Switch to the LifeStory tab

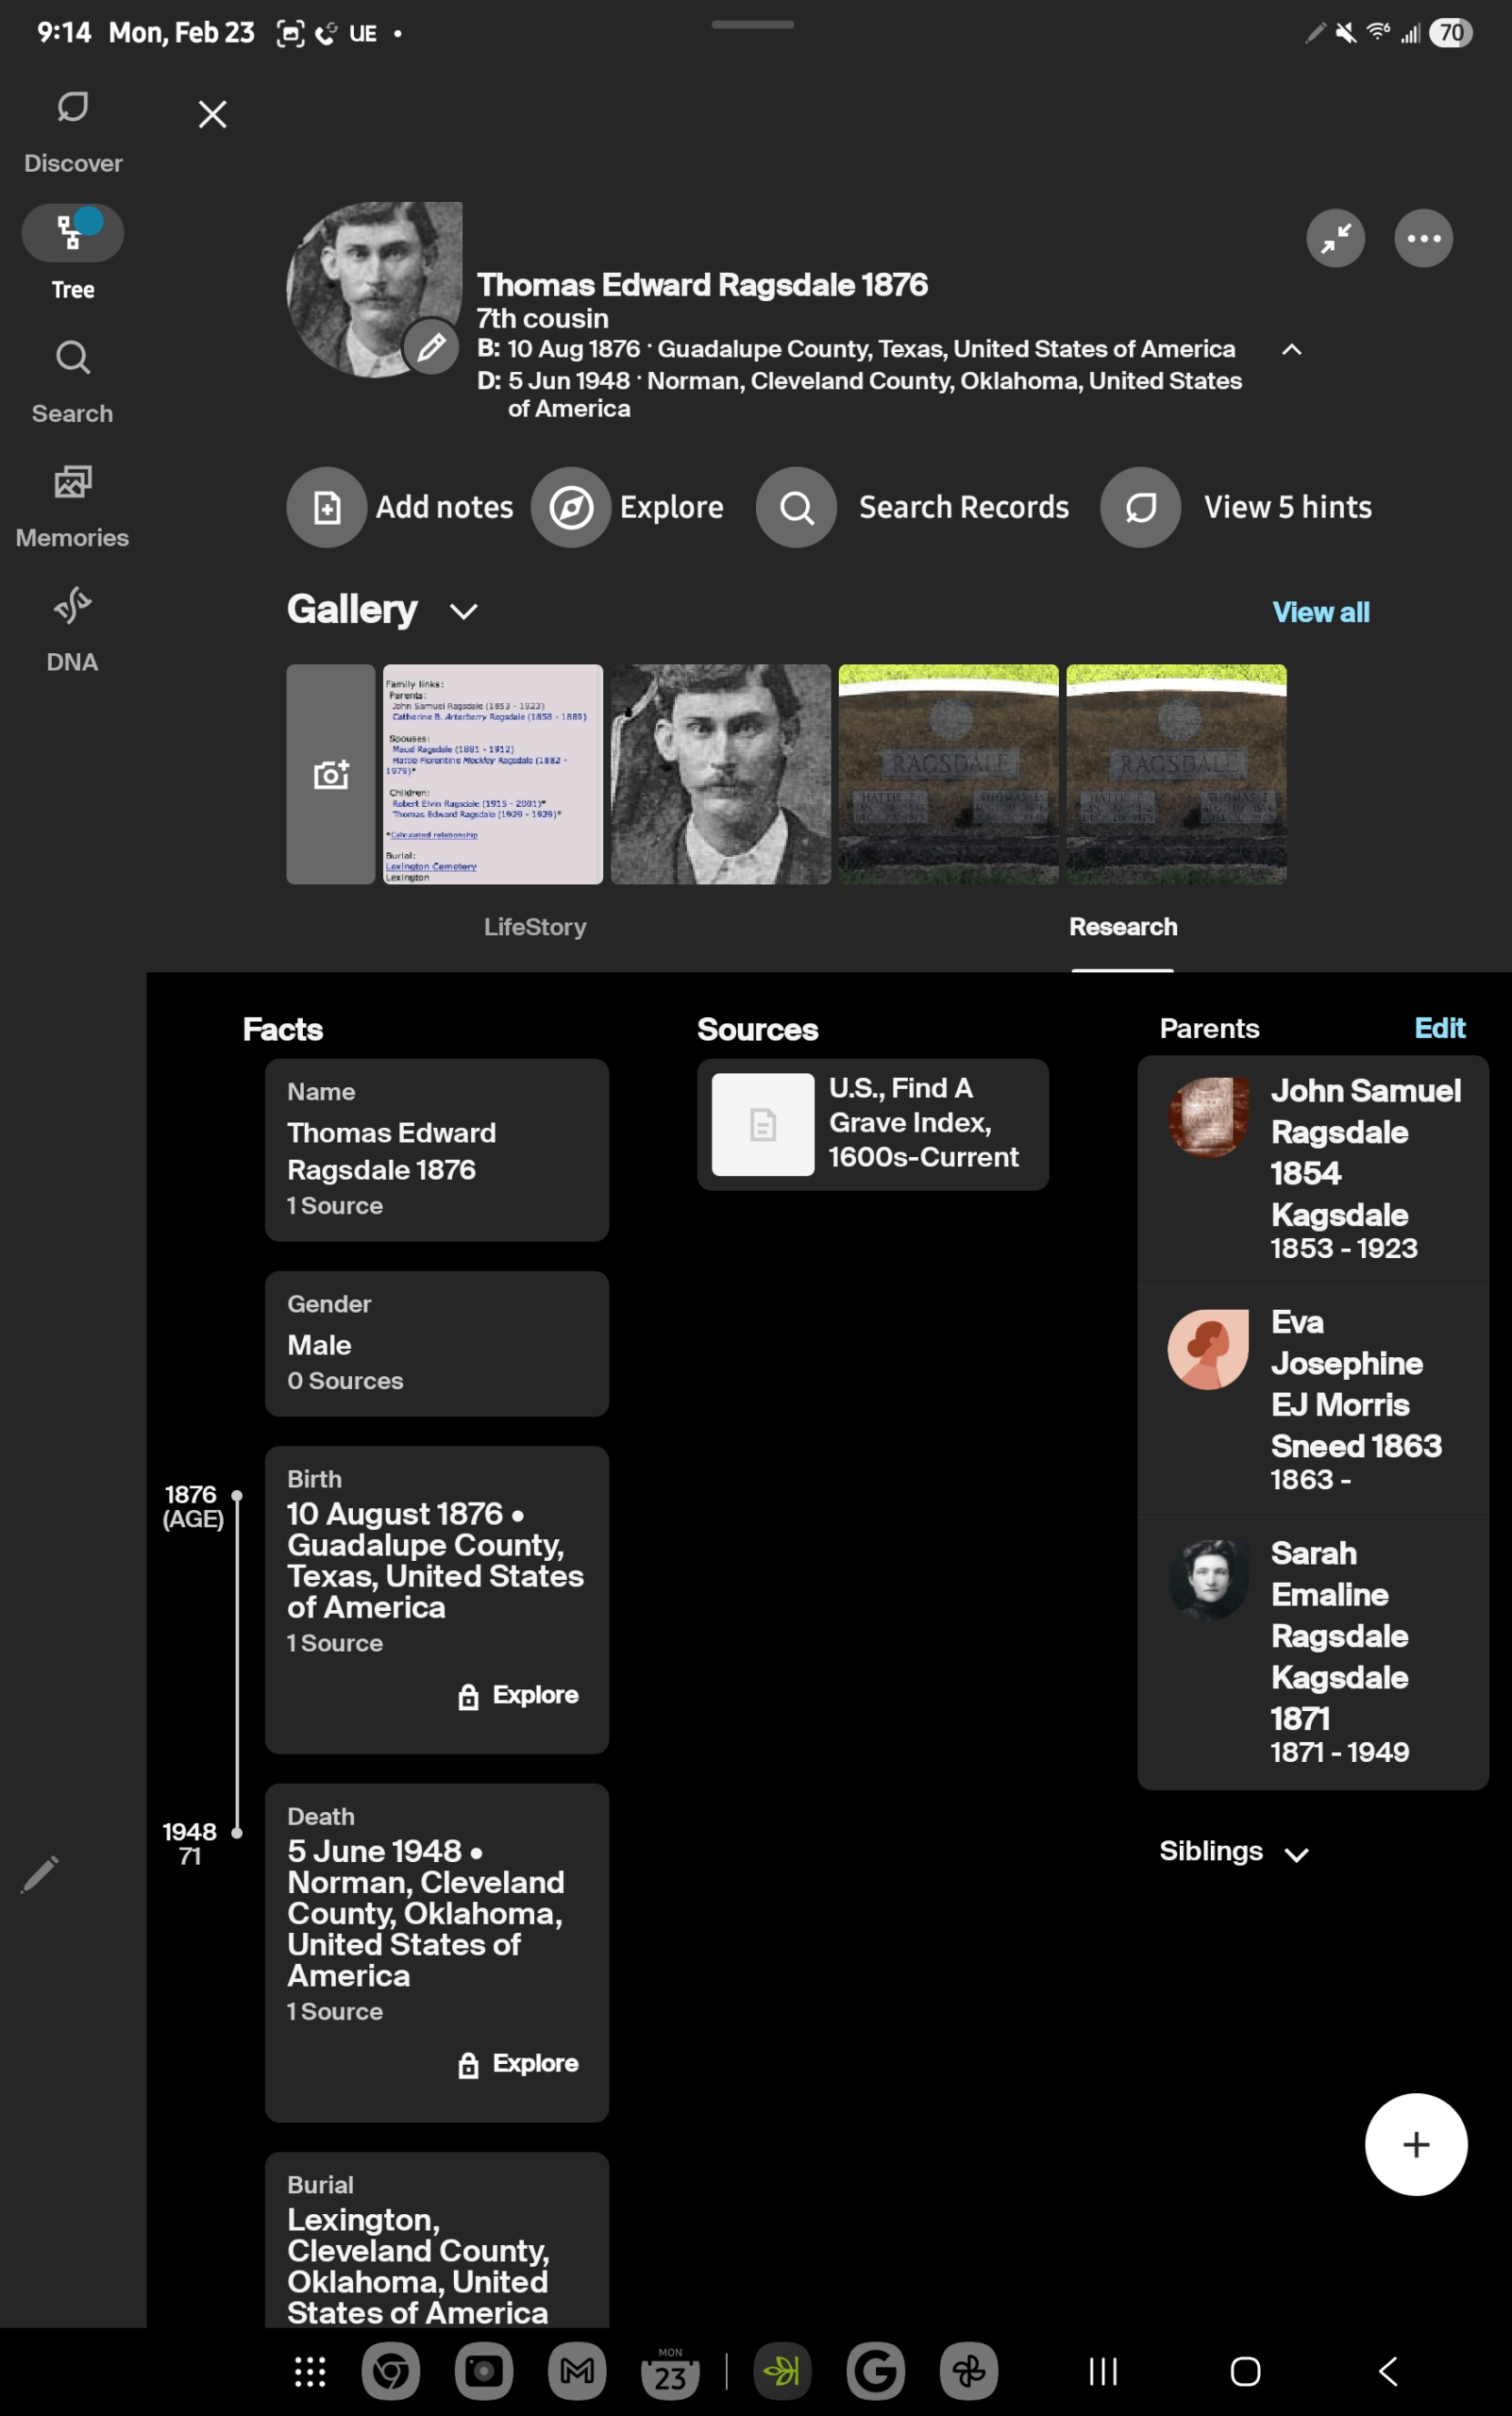pos(535,927)
